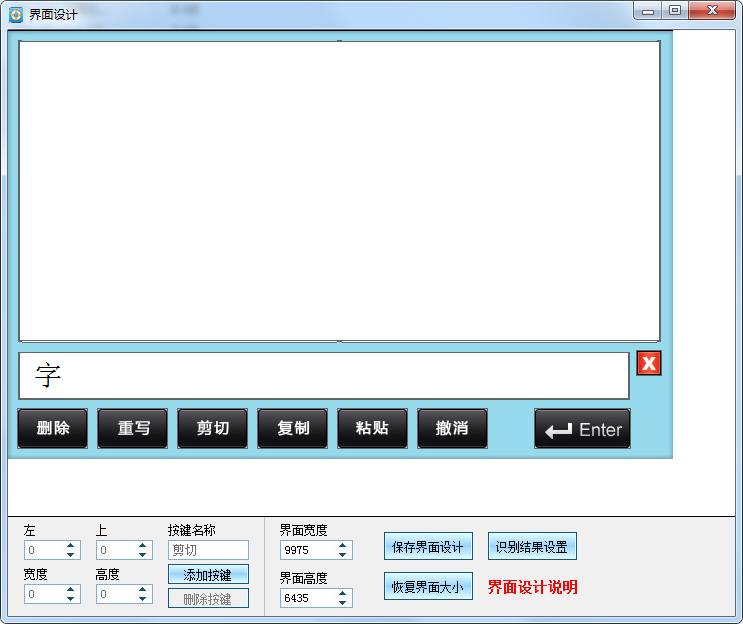Increase 界面宽度 using up arrow

[343, 546]
